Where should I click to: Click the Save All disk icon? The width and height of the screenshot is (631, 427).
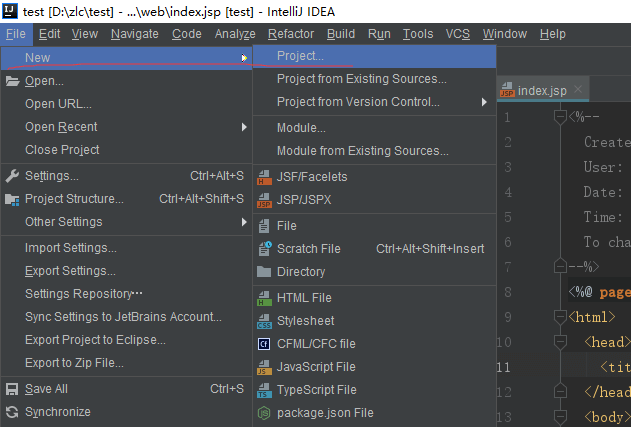tap(13, 389)
